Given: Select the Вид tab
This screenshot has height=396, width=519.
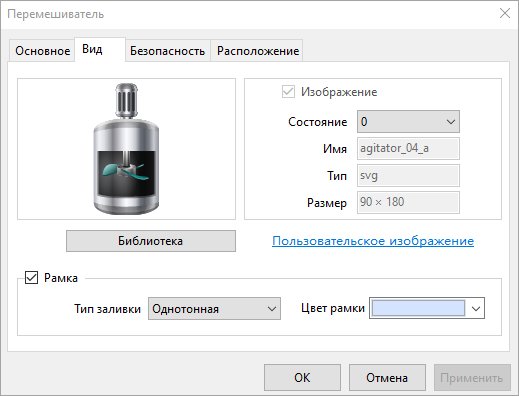Looking at the screenshot, I should point(100,49).
